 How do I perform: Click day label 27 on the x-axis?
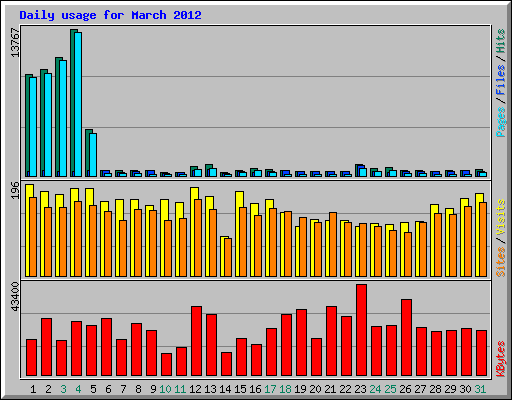420,389
